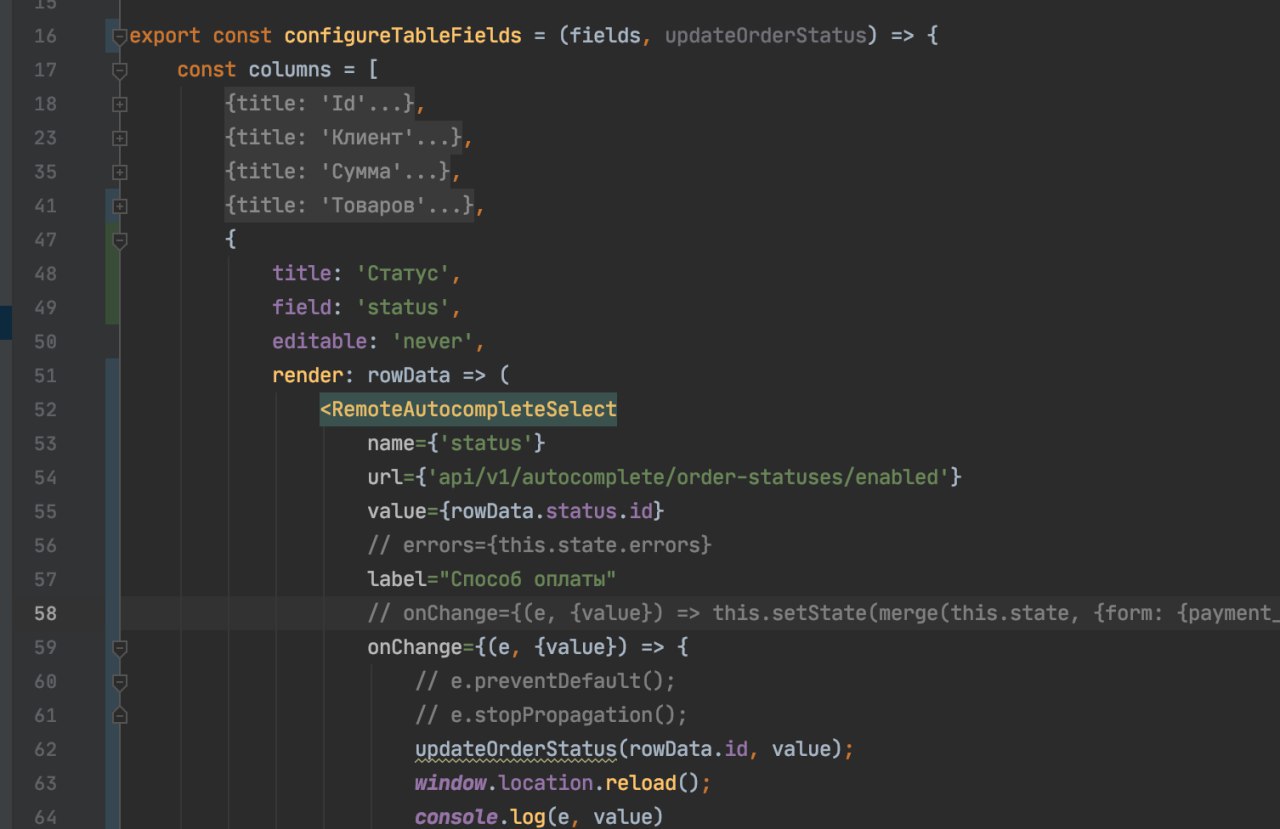This screenshot has height=829, width=1280.
Task: Click the folded {title: 'Id'...} text
Action: pyautogui.click(x=320, y=104)
